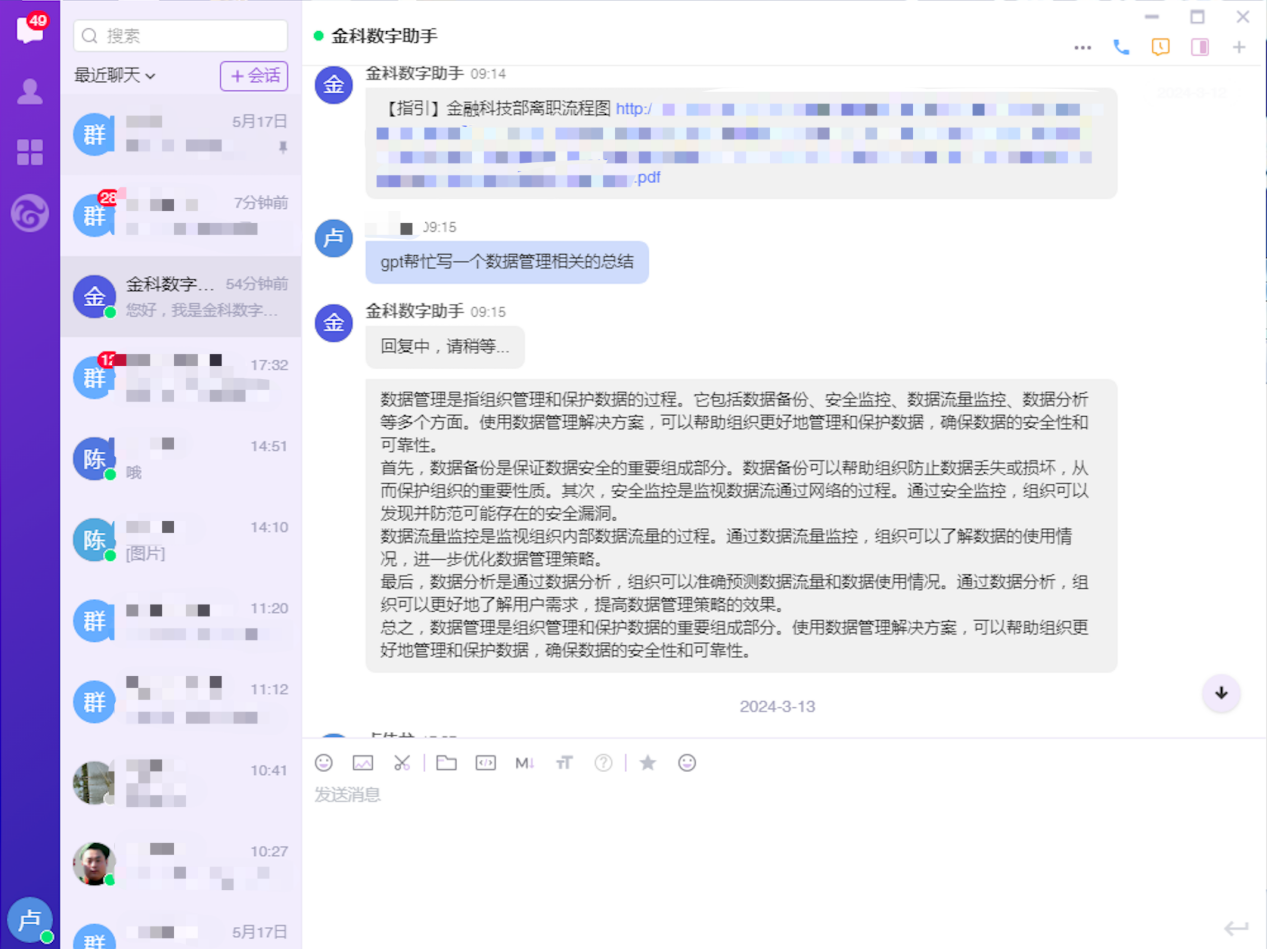Viewport: 1267px width, 949px height.
Task: Click the smiley face icon after the star
Action: (x=687, y=763)
